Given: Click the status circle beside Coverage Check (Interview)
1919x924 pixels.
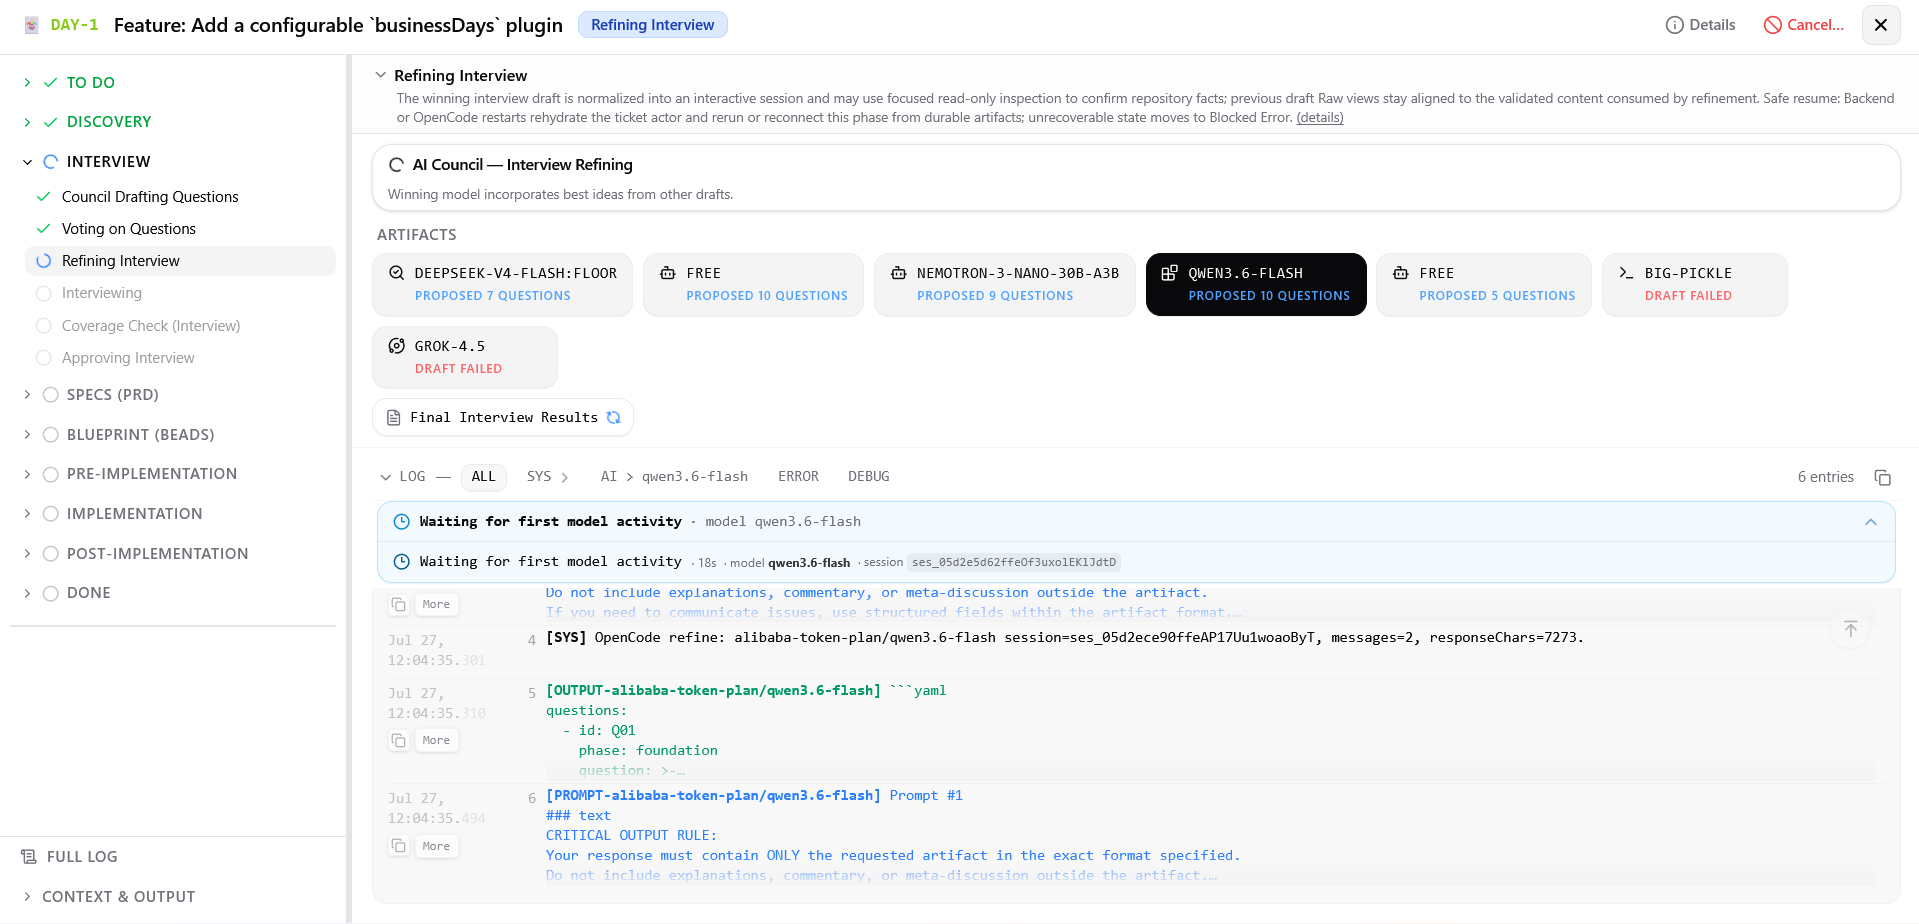Looking at the screenshot, I should click(44, 326).
